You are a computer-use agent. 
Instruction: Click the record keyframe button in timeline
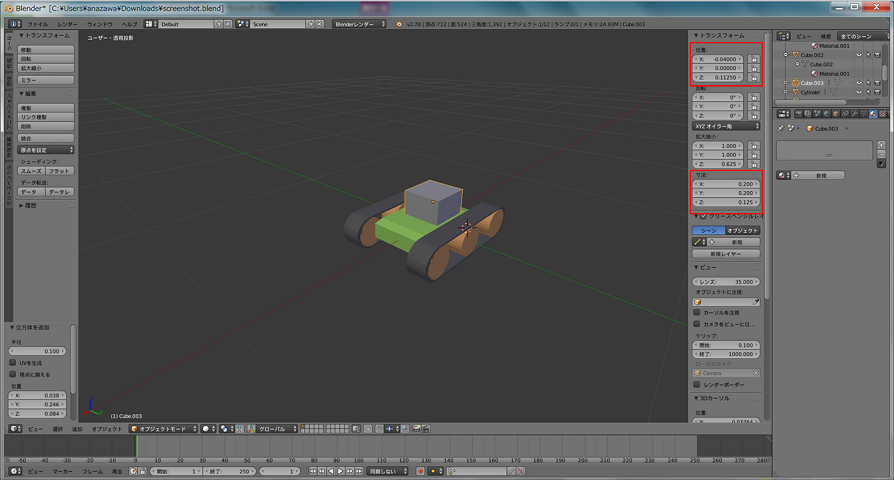pyautogui.click(x=420, y=471)
